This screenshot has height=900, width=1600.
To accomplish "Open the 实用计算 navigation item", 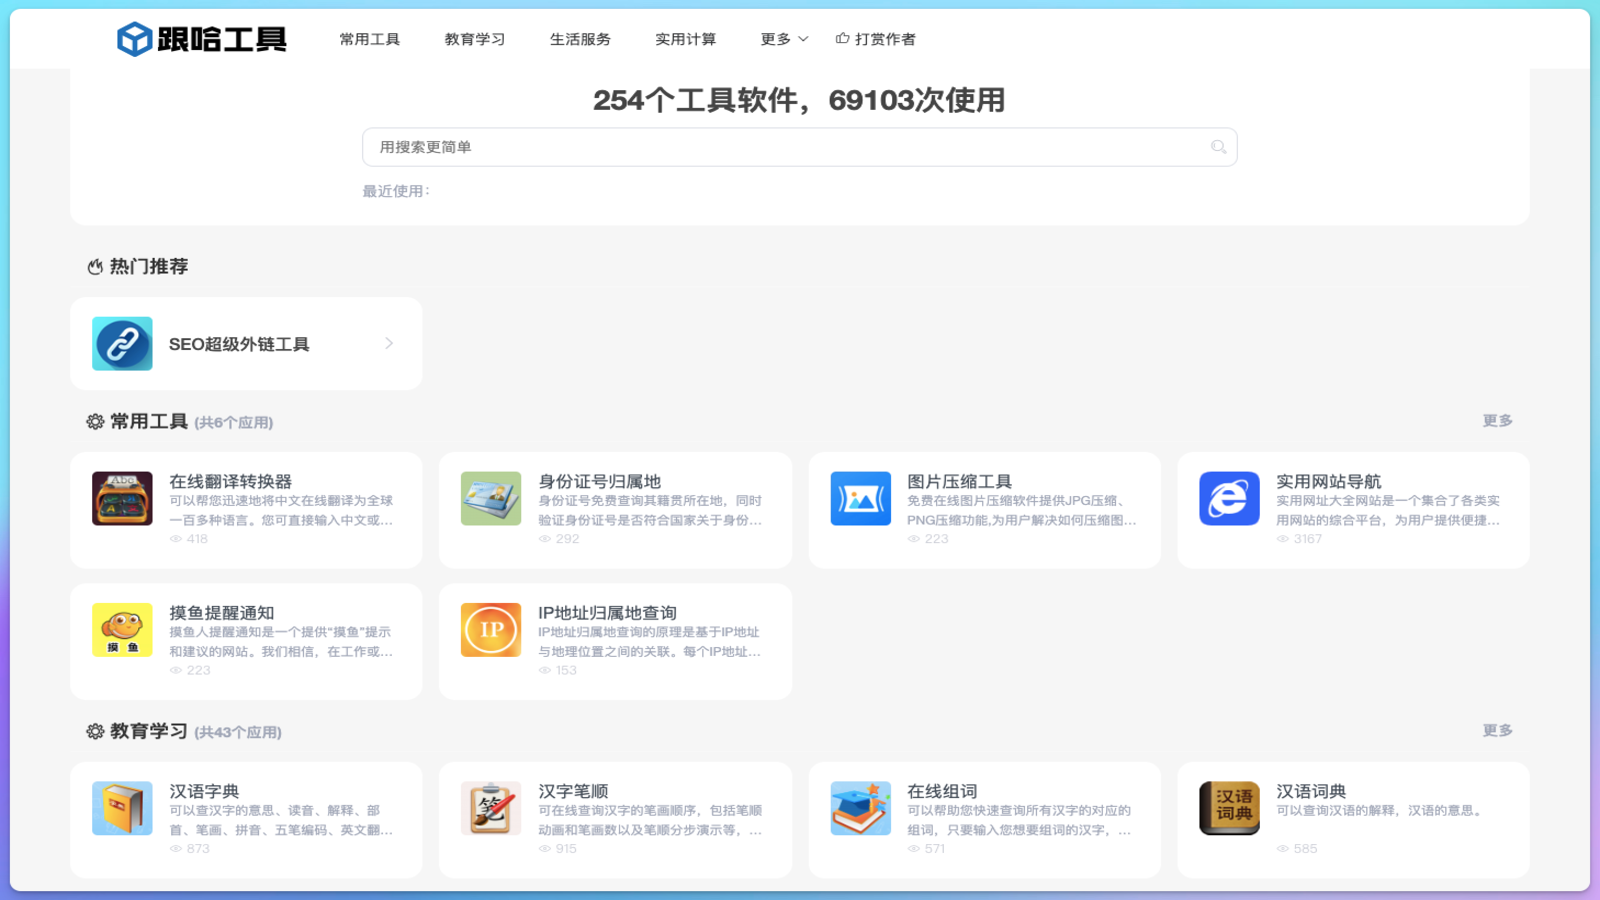I will click(685, 39).
